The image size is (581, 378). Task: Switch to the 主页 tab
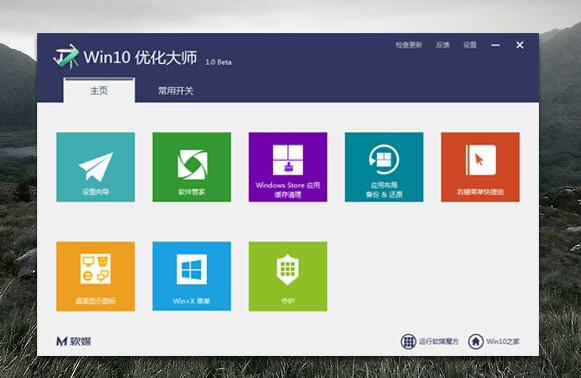99,90
